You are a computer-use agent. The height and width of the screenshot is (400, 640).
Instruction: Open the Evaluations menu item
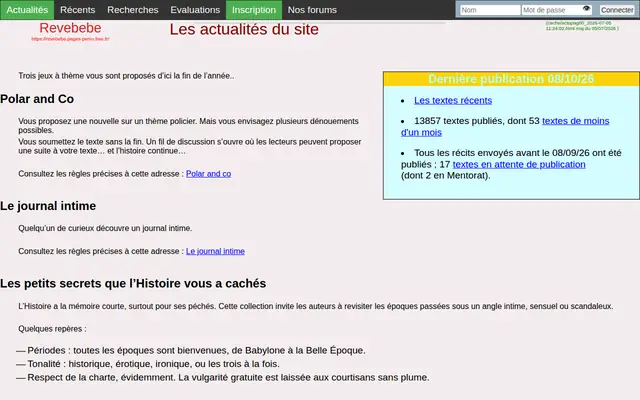195,10
